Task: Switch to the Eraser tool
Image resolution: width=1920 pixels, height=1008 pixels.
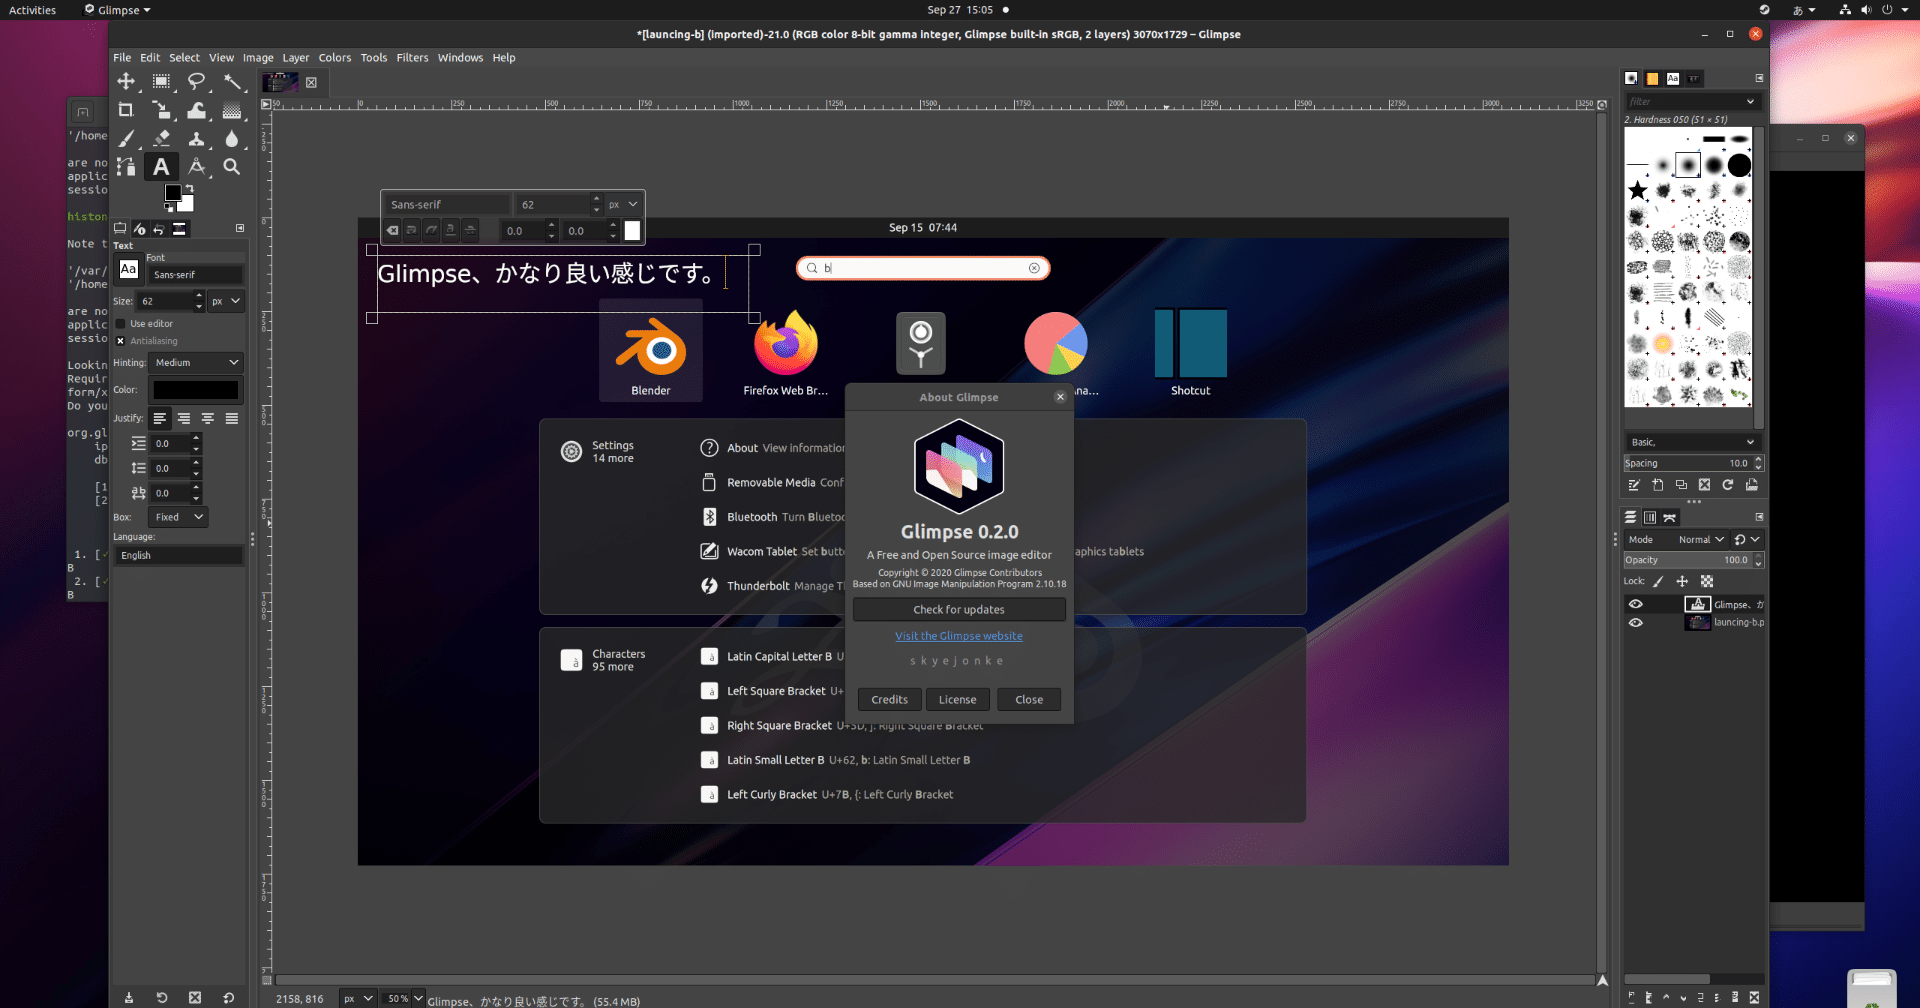Action: [162, 139]
